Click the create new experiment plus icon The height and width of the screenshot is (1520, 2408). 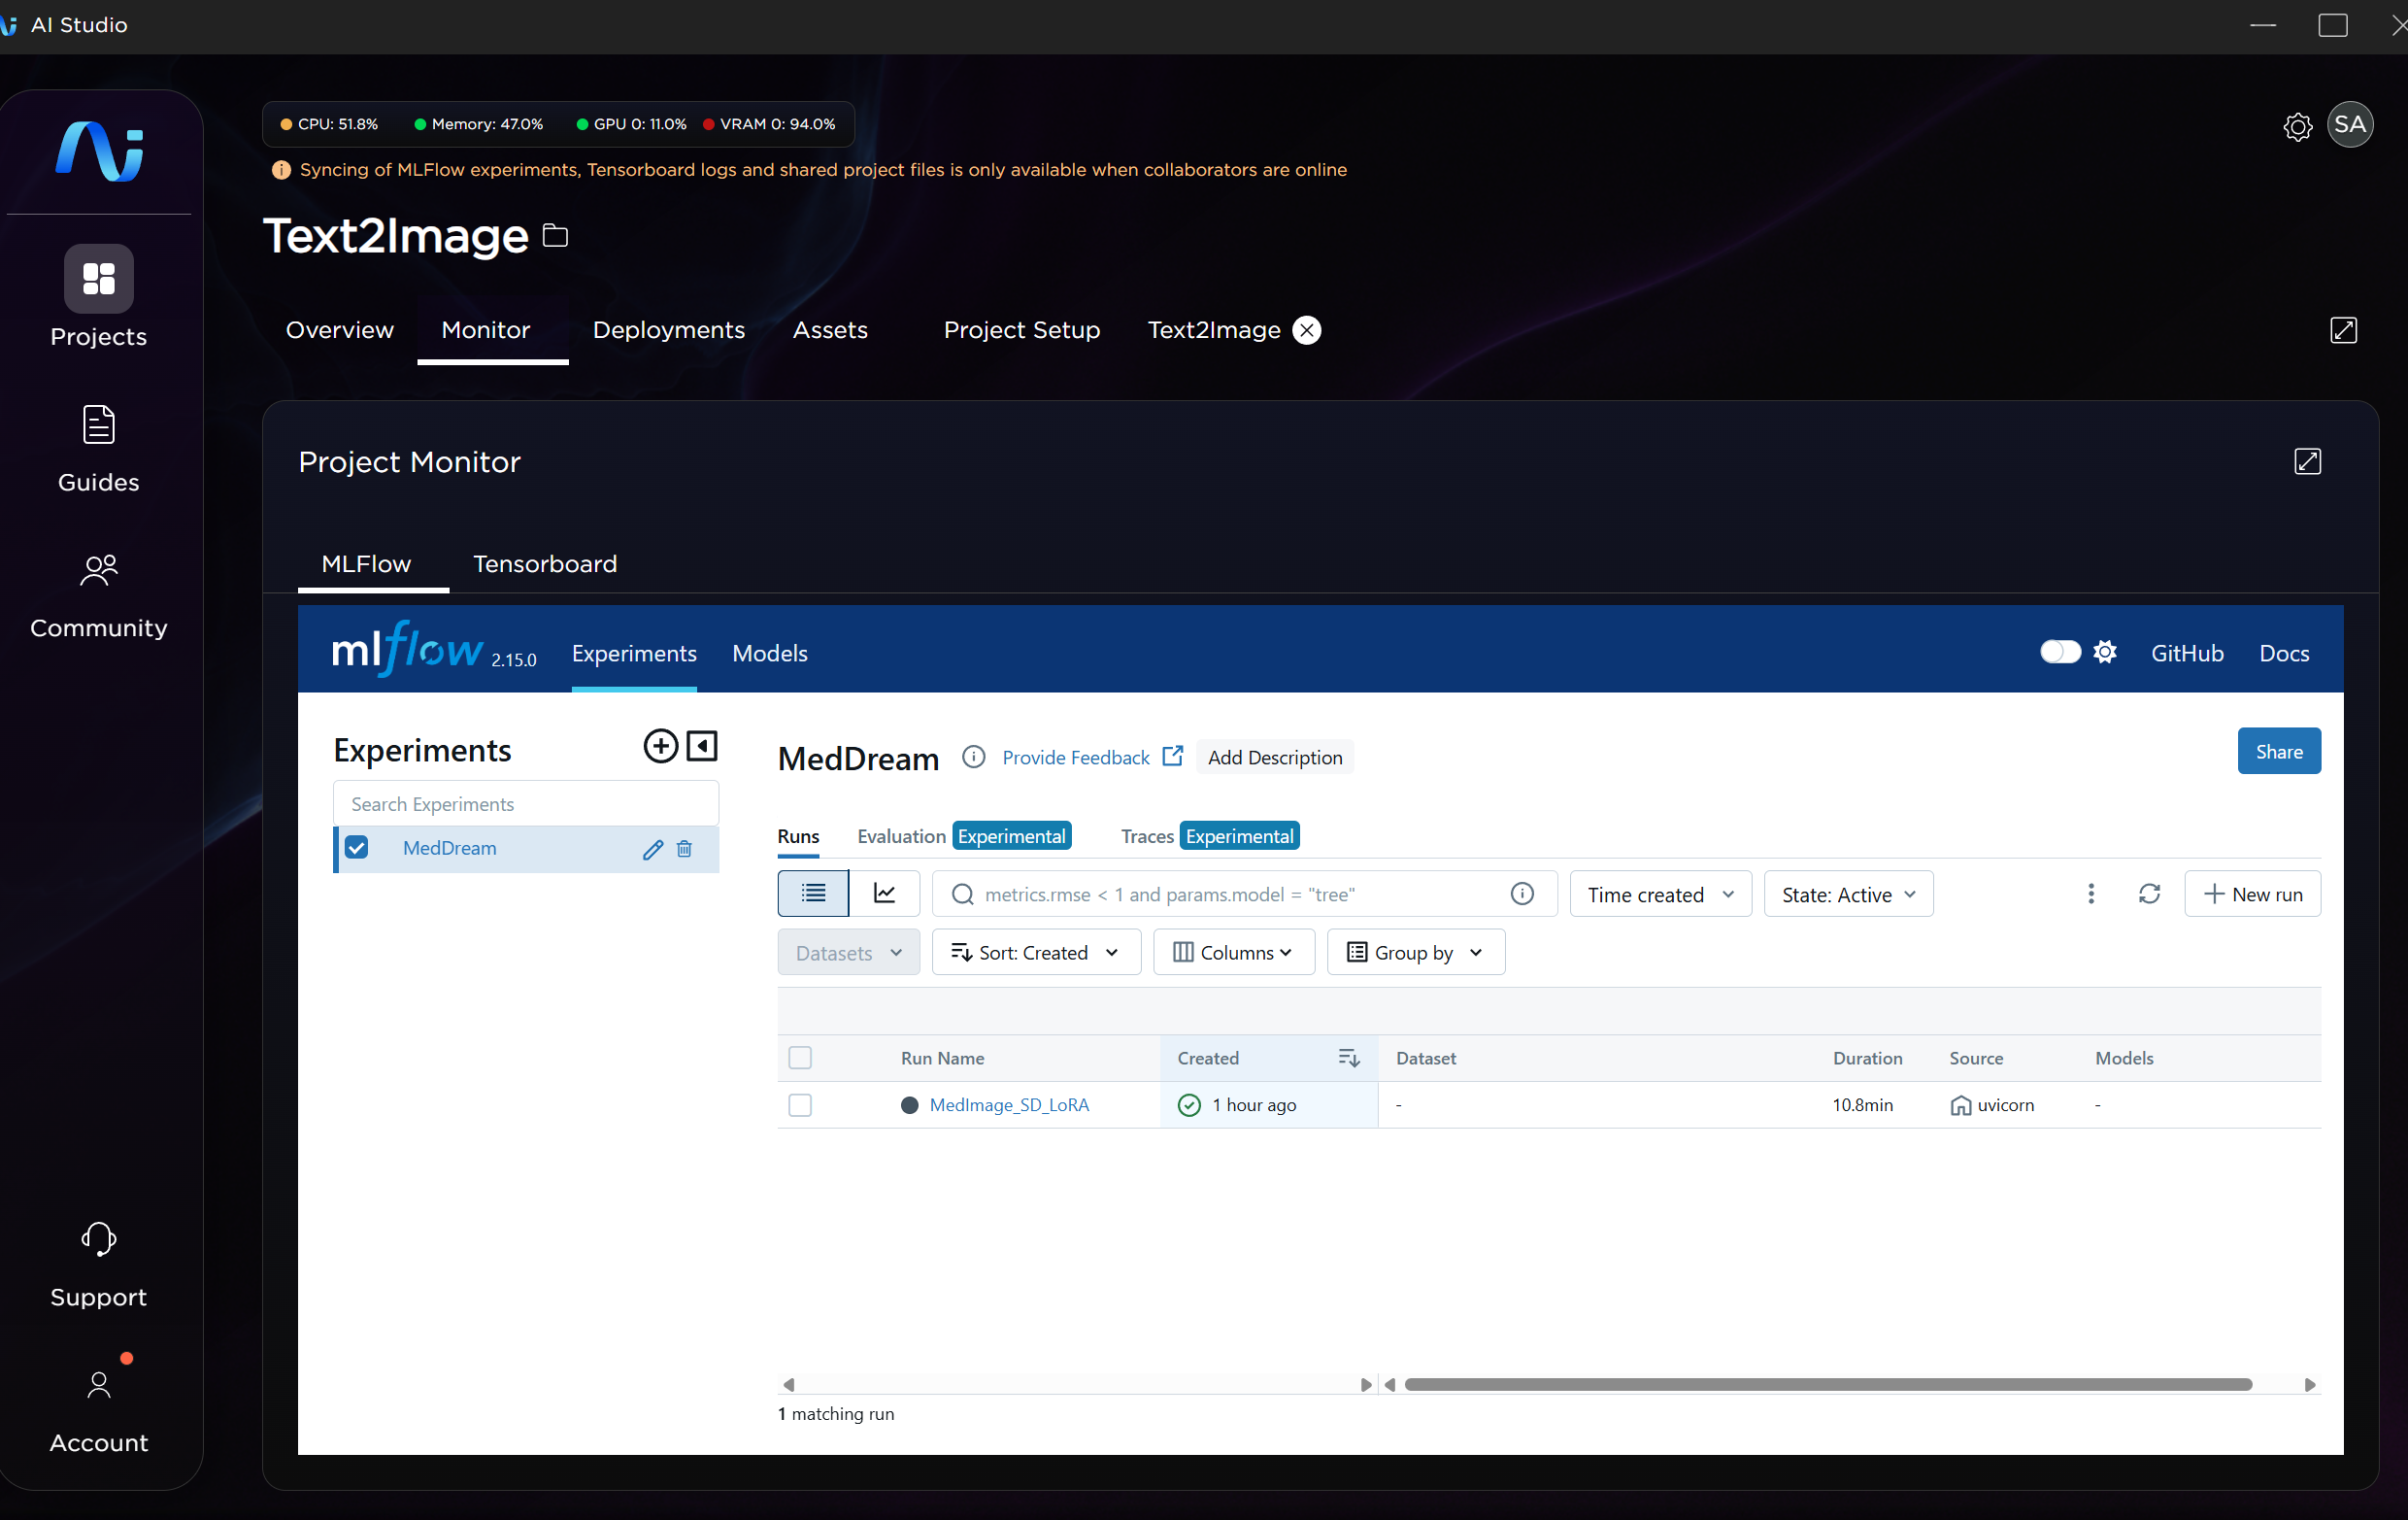(x=660, y=746)
